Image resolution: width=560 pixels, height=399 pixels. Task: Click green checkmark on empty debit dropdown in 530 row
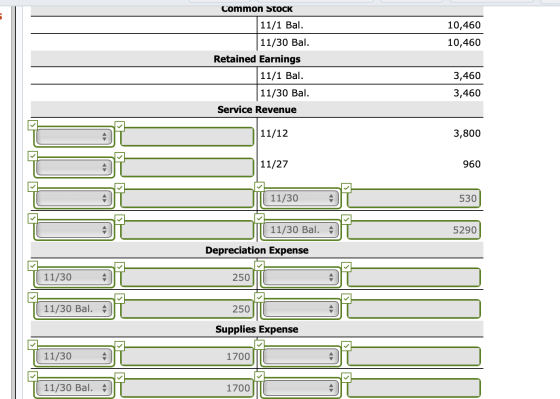pos(32,187)
